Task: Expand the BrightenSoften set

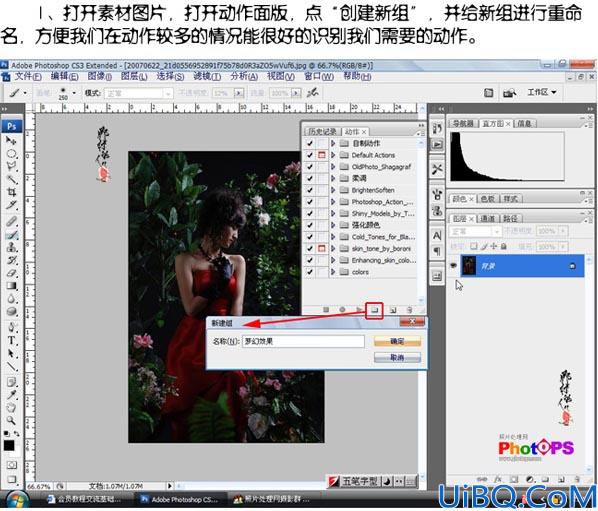Action: (x=333, y=190)
